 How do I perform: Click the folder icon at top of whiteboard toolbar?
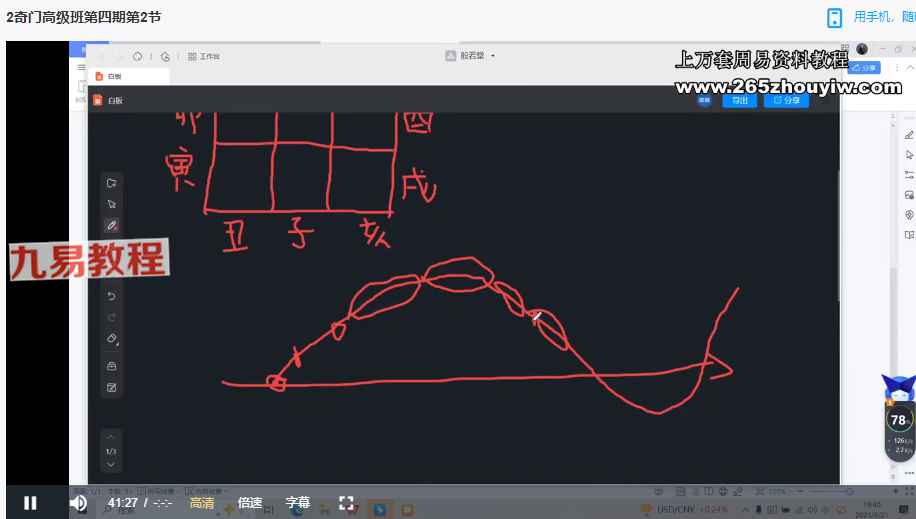coord(112,183)
